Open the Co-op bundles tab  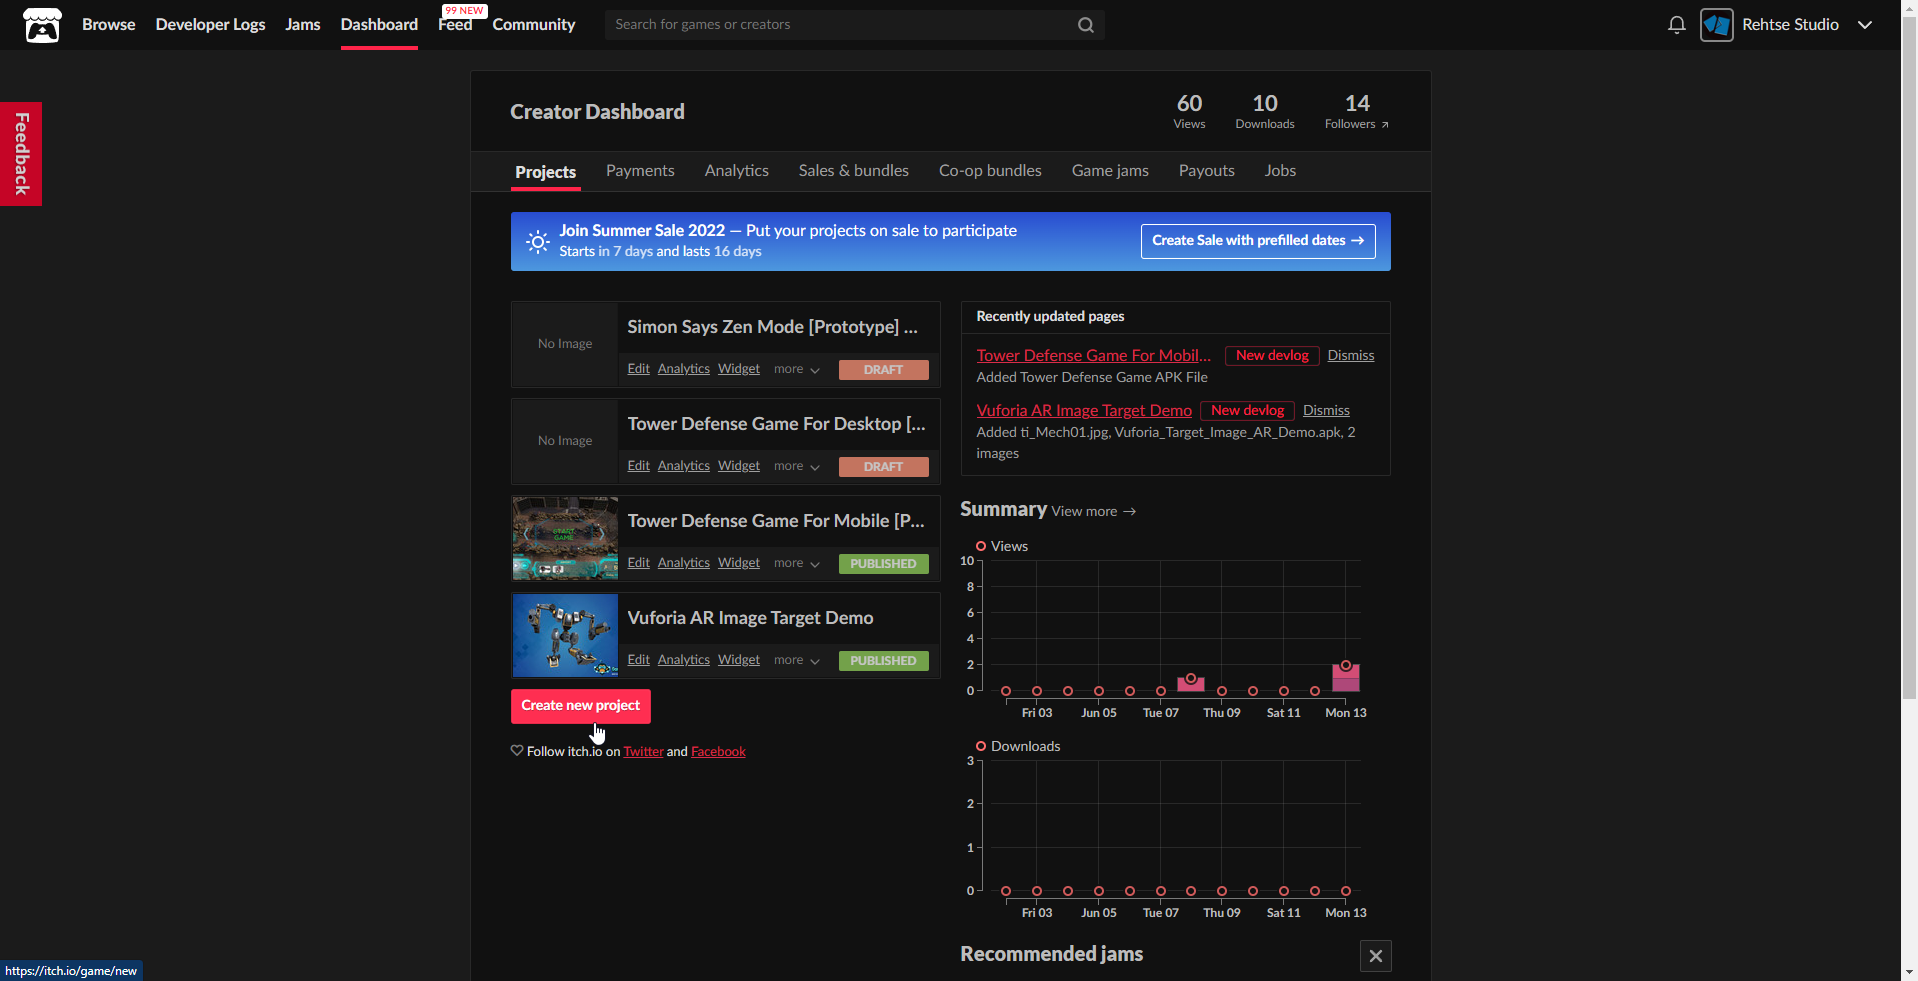pos(990,171)
